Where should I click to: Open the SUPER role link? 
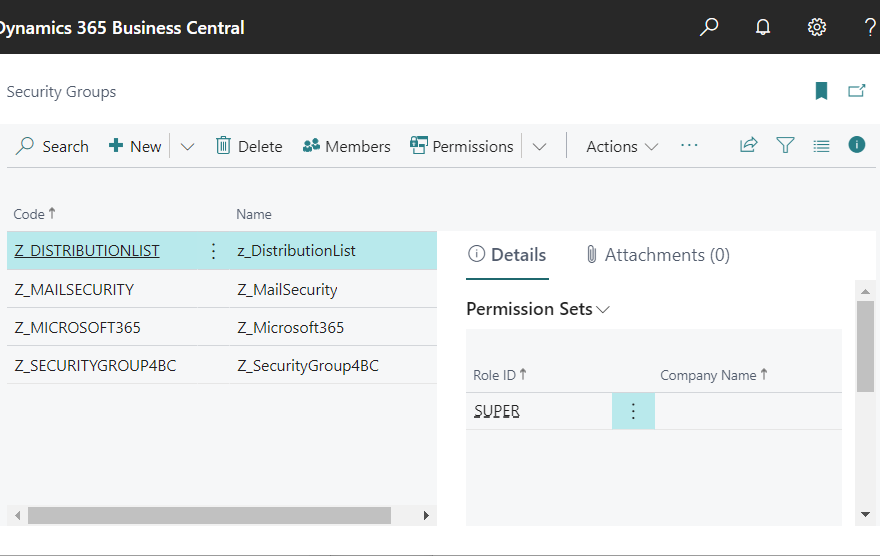tap(497, 411)
